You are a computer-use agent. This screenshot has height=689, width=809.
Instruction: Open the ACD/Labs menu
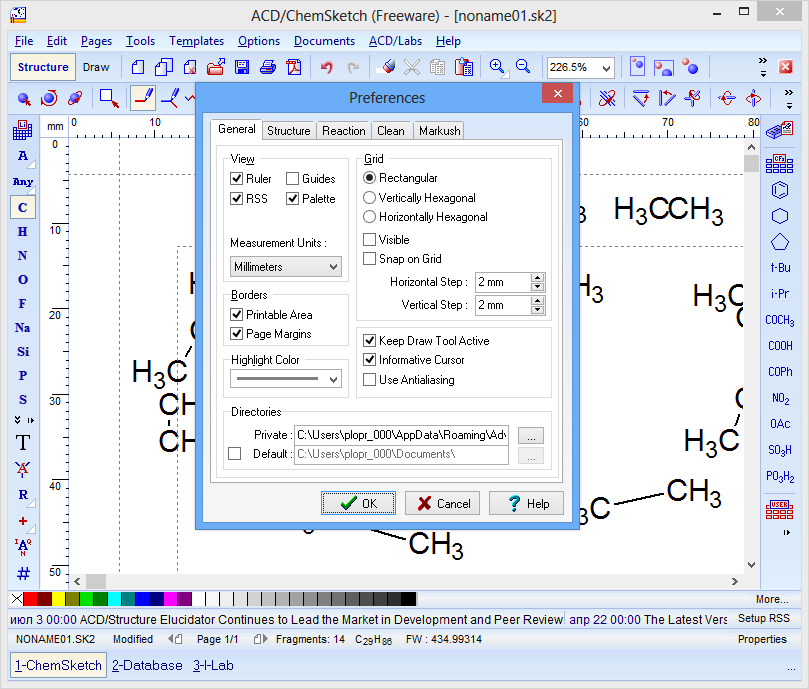[395, 41]
